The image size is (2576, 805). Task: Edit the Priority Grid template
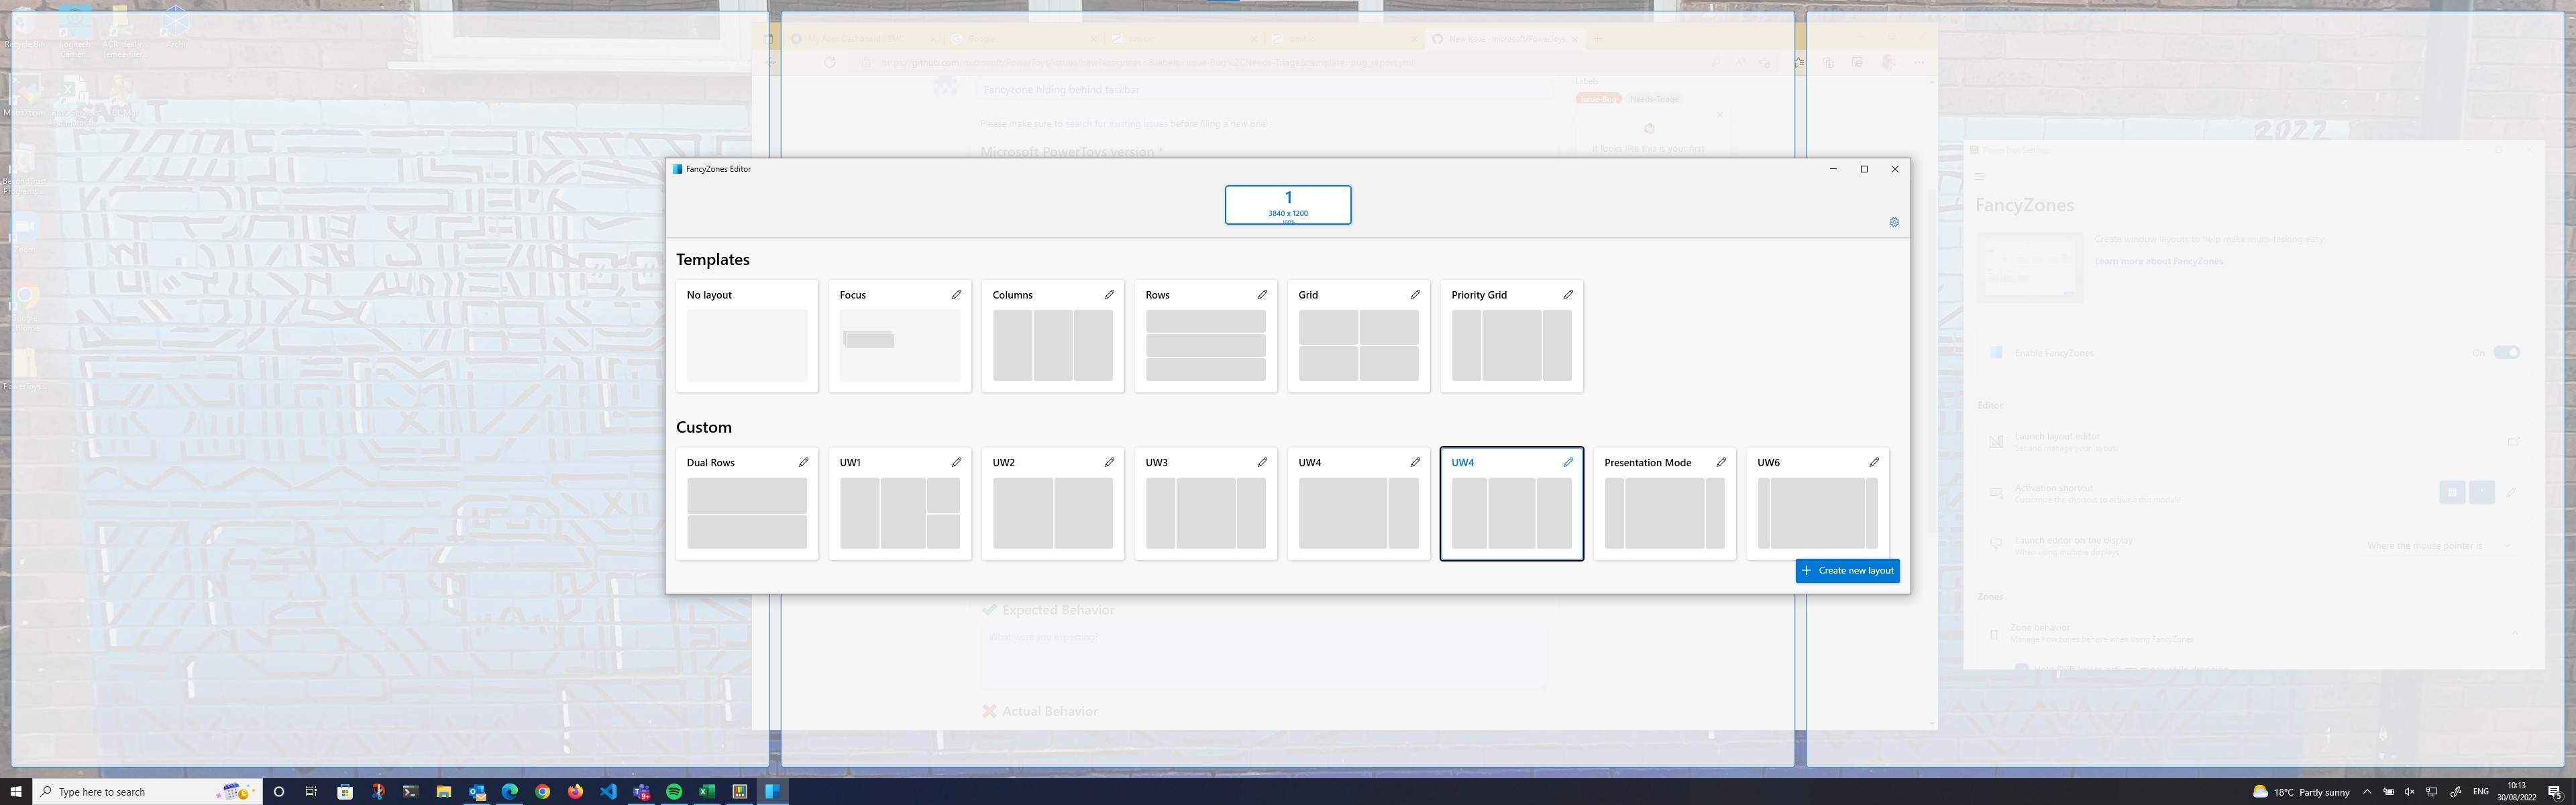pyautogui.click(x=1569, y=294)
